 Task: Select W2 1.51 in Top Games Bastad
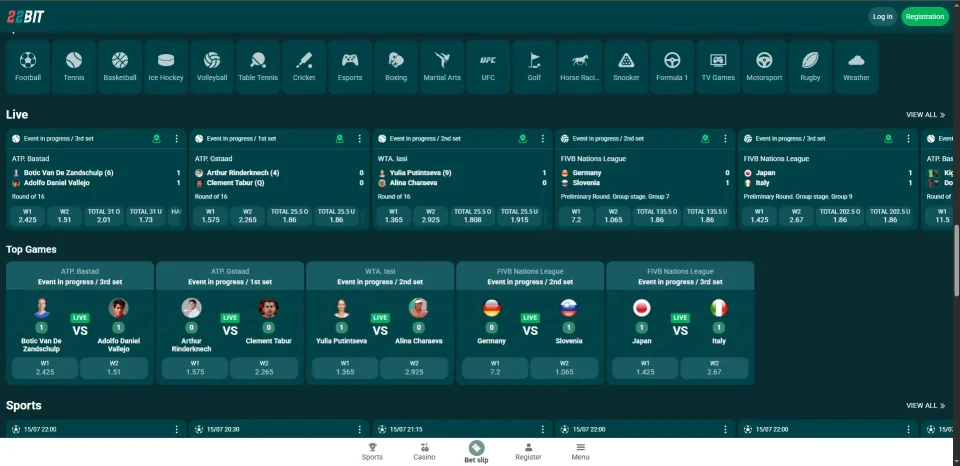[114, 368]
